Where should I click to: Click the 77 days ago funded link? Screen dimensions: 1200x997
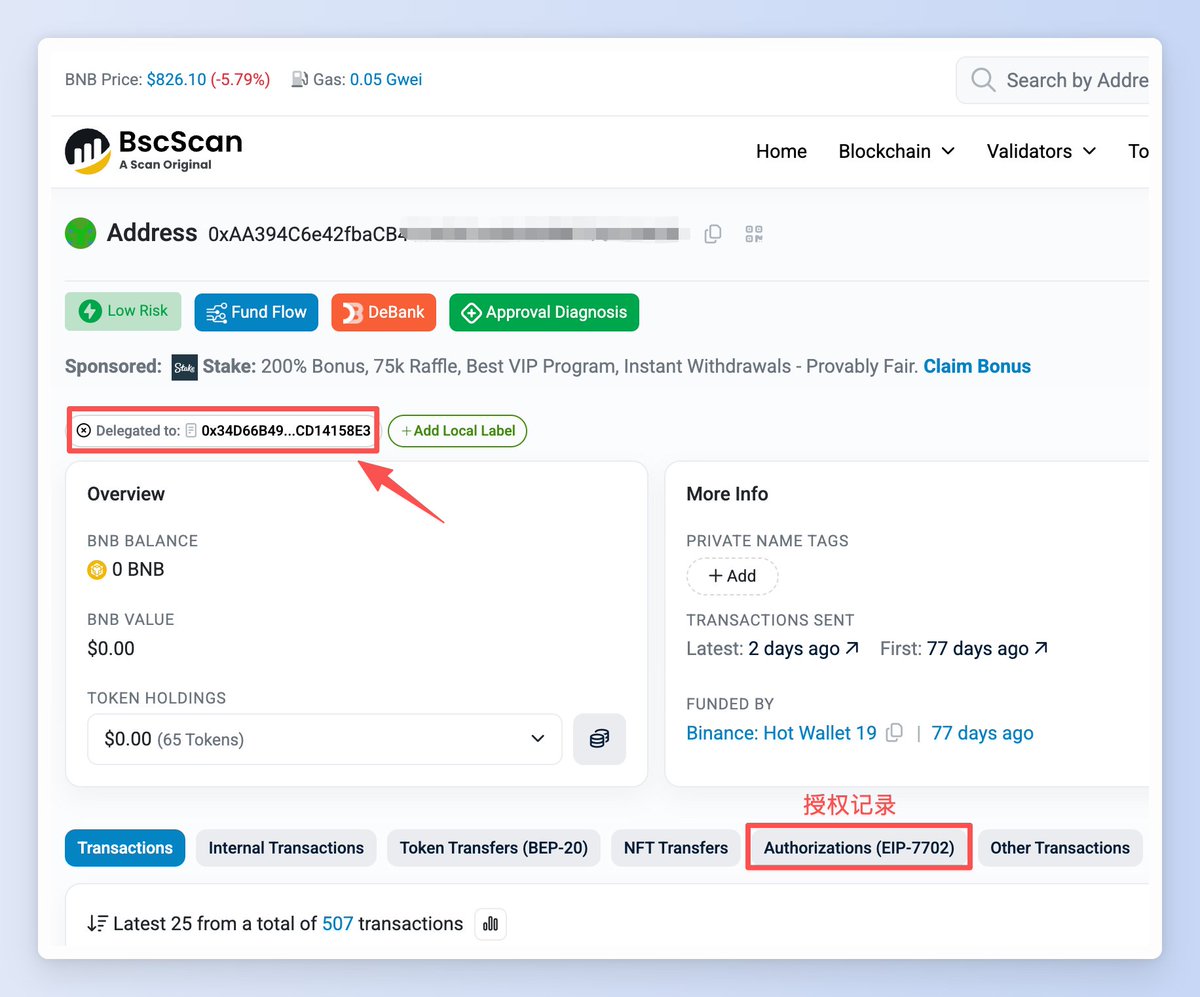(x=983, y=733)
